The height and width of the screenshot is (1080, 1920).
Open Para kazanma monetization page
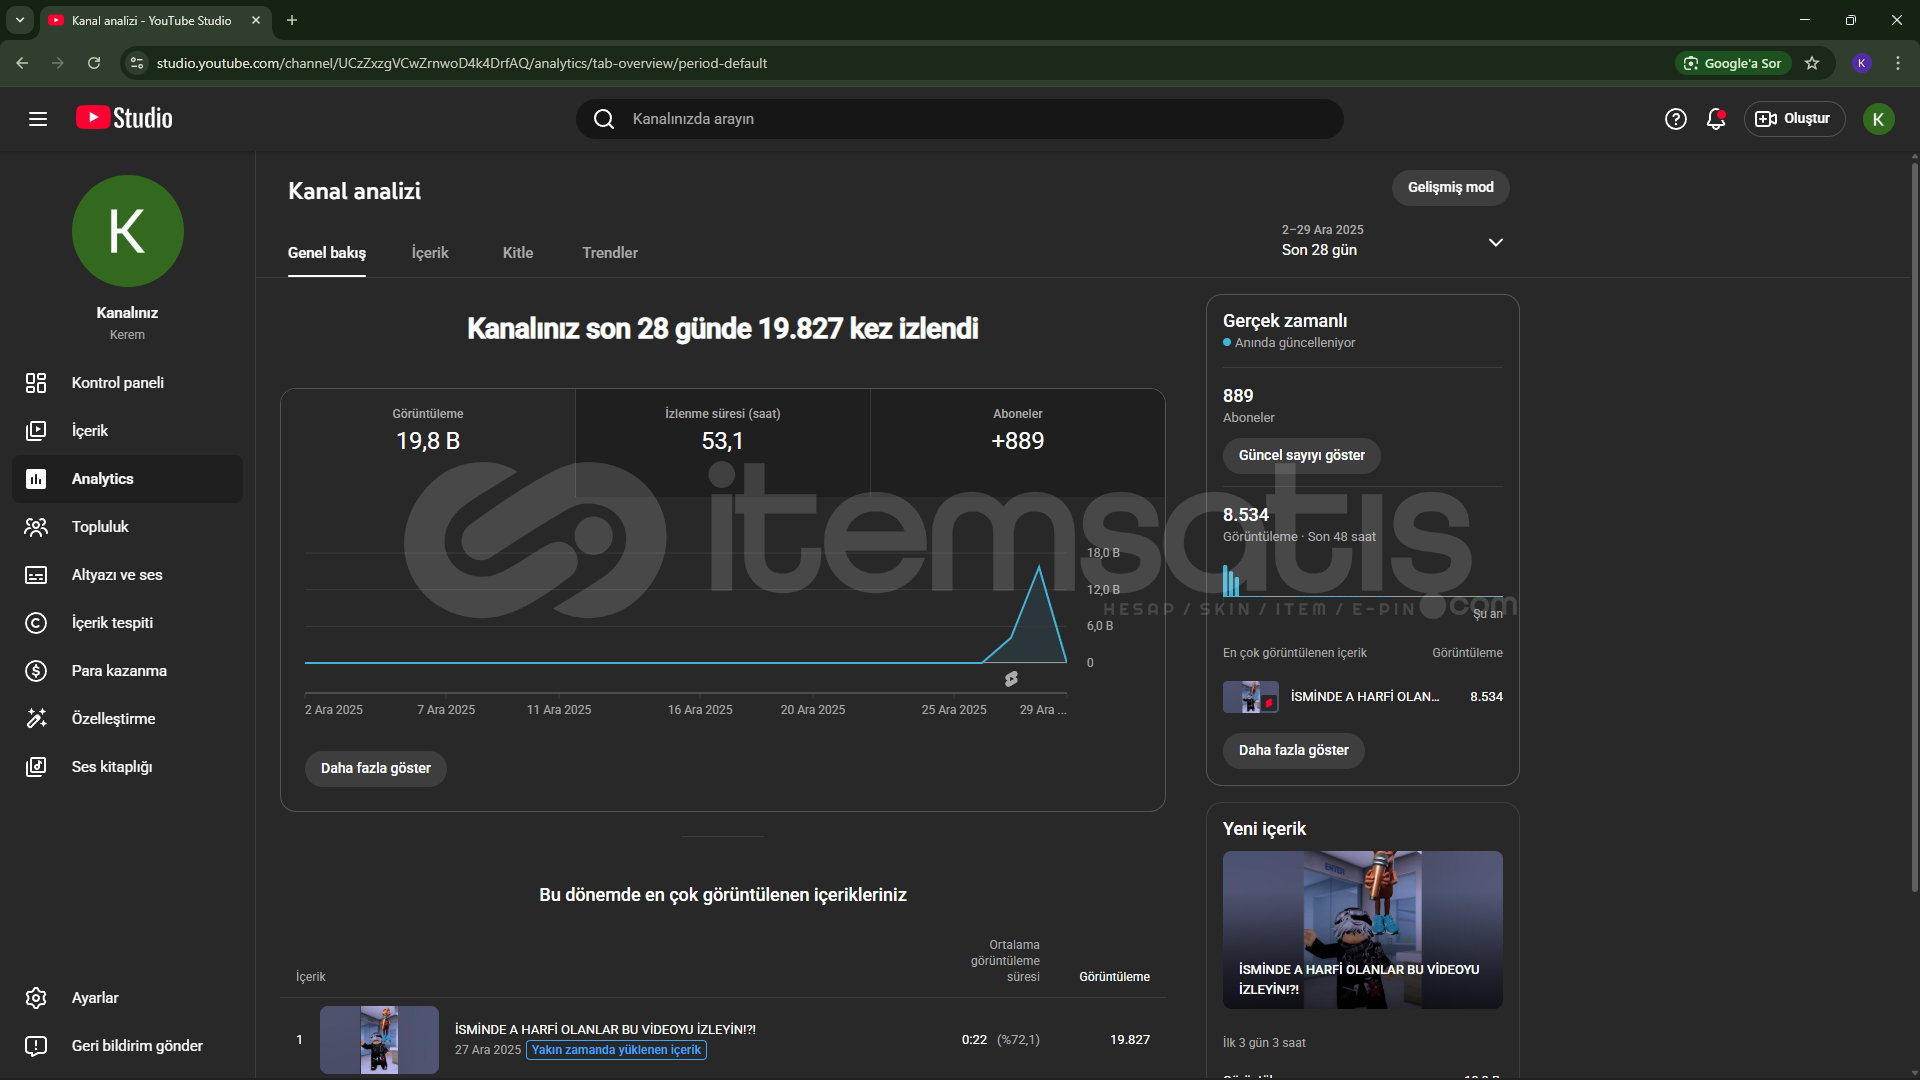[119, 671]
